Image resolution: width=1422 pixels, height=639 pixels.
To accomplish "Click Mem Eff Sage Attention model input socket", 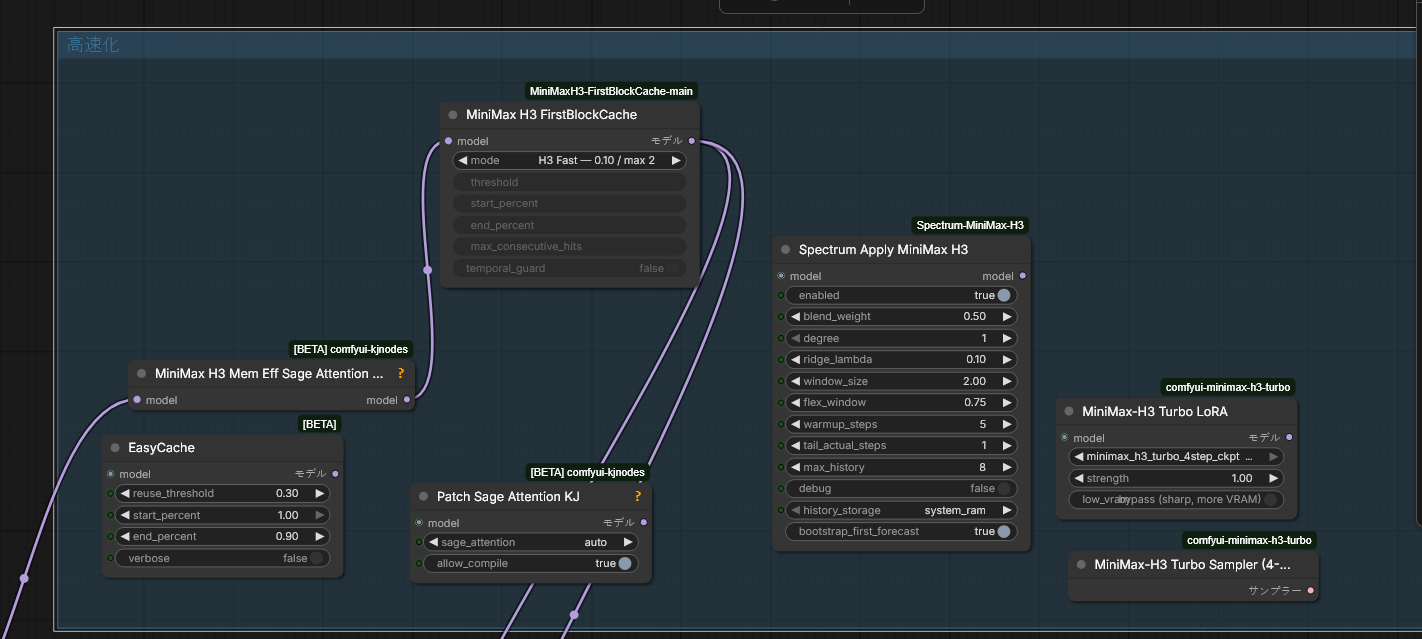I will point(137,400).
